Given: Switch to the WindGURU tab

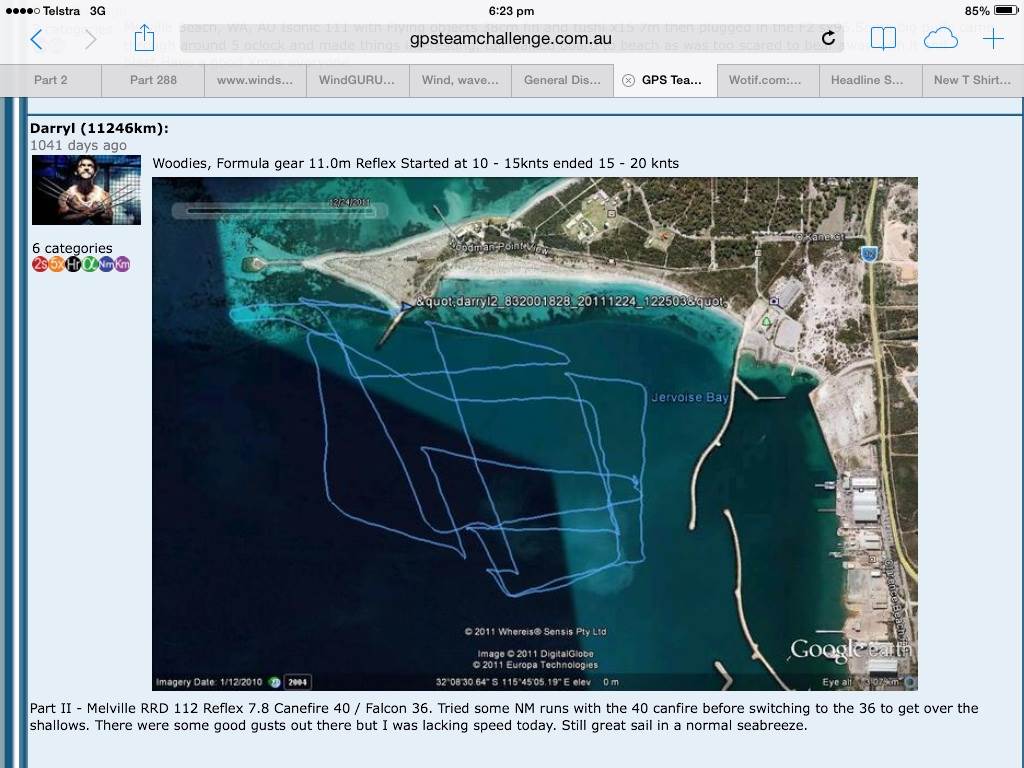Looking at the screenshot, I should 357,80.
